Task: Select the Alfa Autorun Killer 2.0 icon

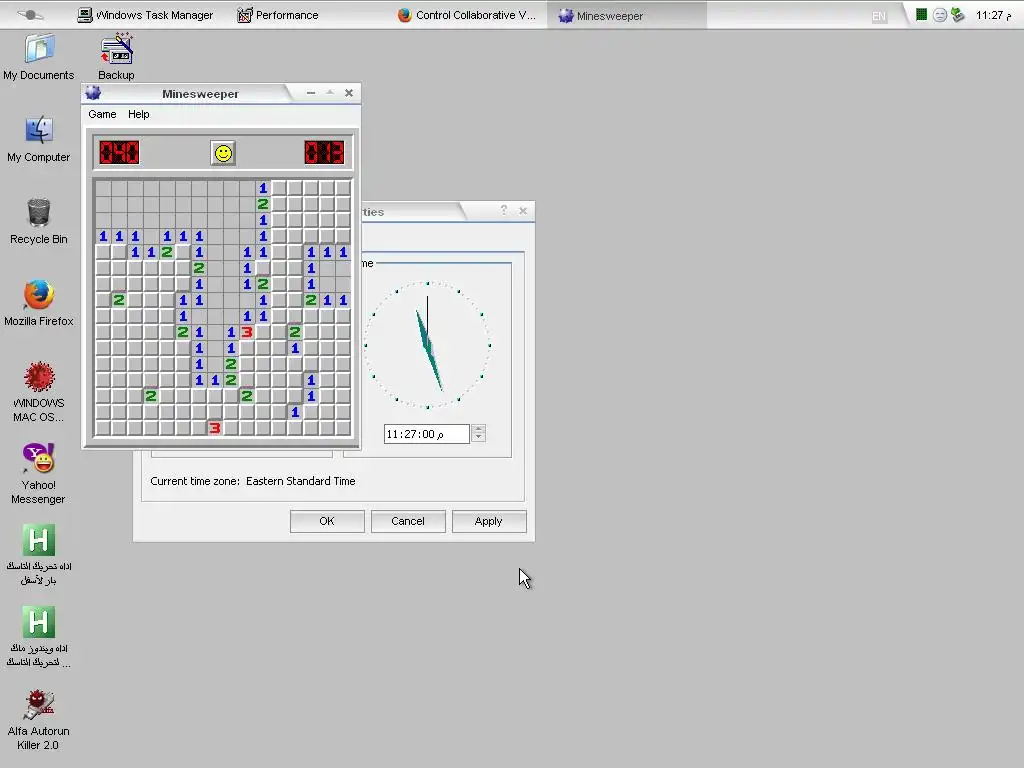Action: coord(39,720)
